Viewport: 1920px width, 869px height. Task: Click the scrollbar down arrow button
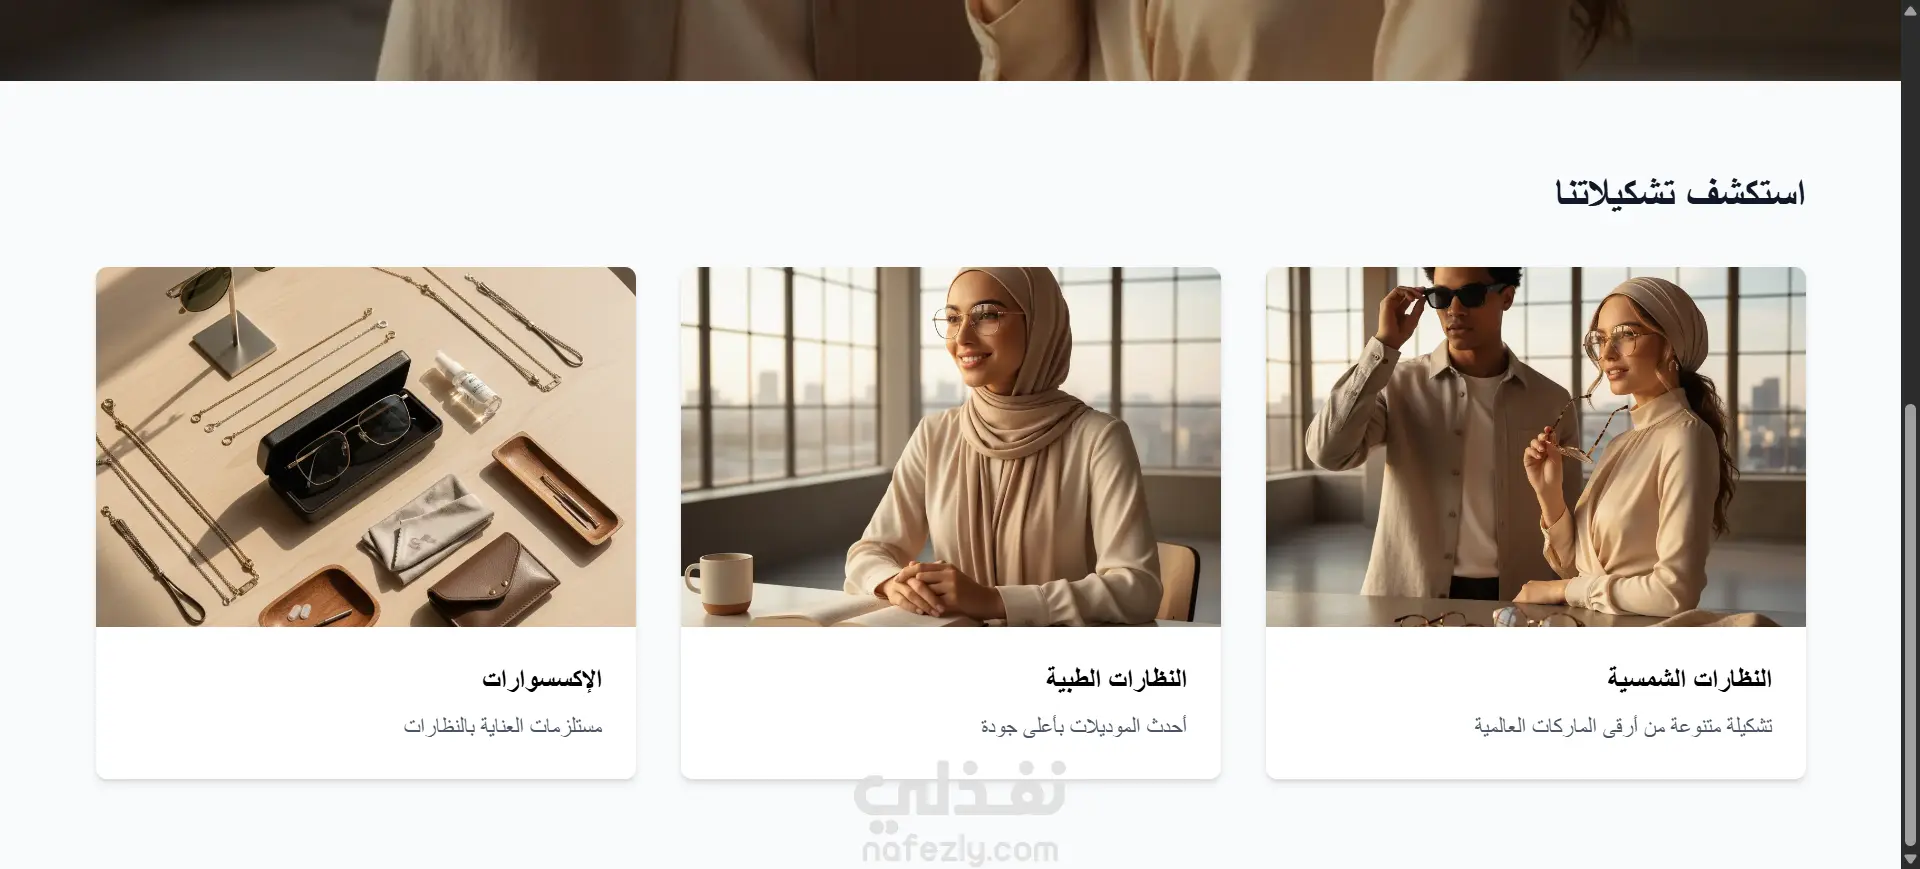point(1910,859)
